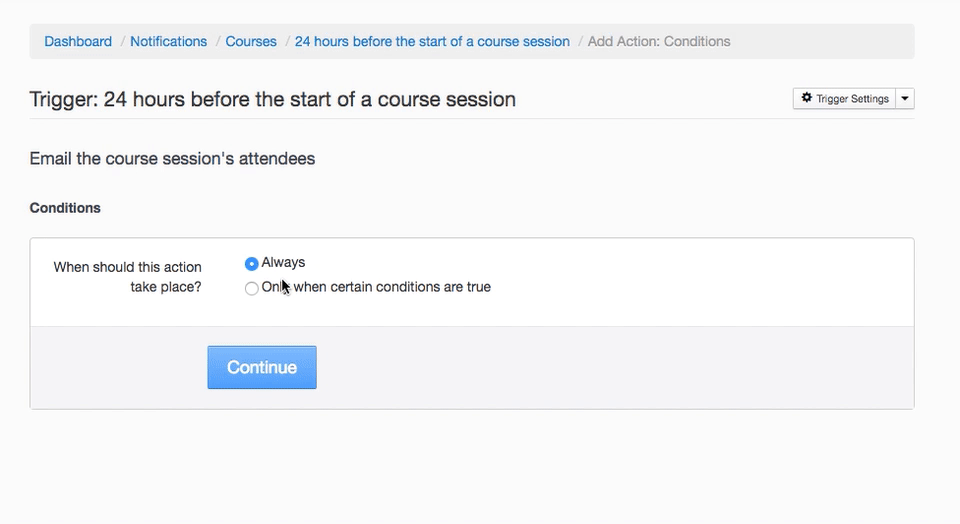Click the slash separator before Courses
Image resolution: width=960 pixels, height=524 pixels.
coord(217,41)
